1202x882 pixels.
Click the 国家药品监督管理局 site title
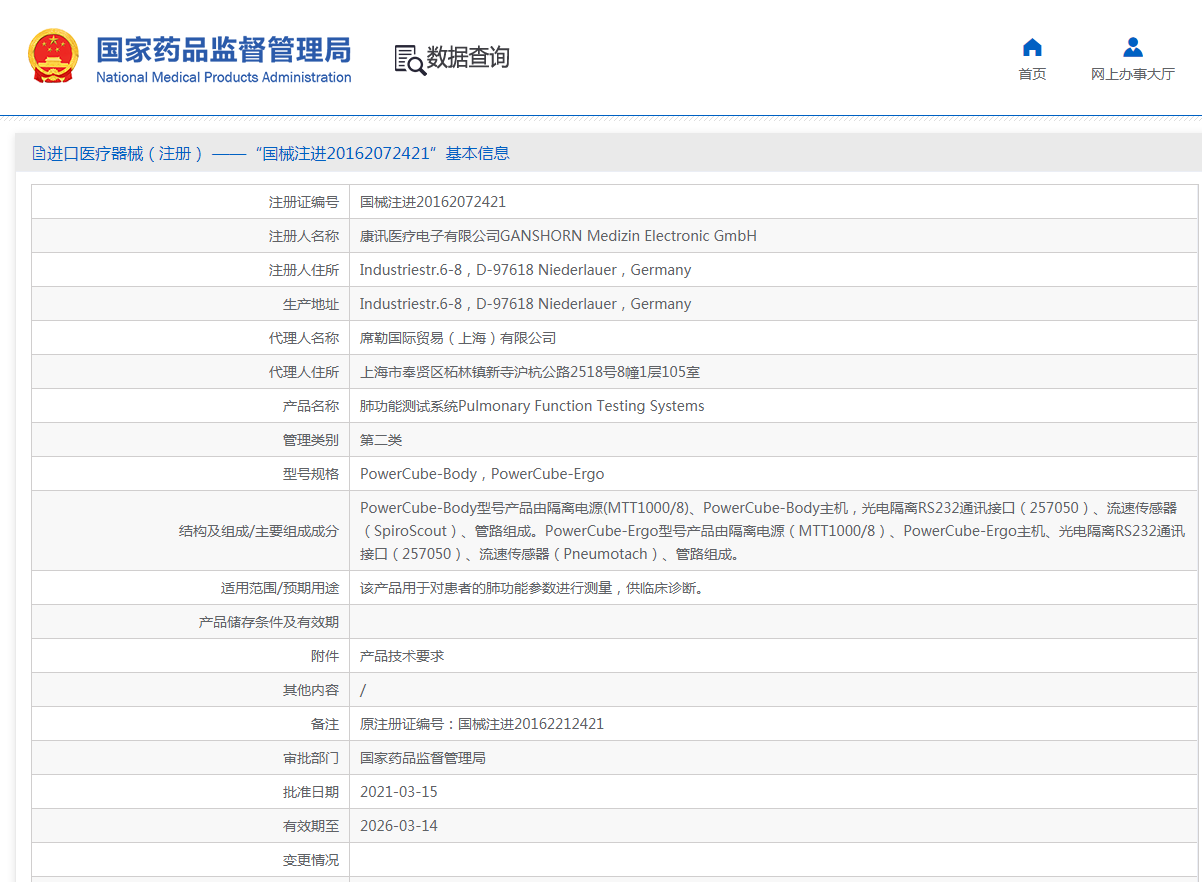tap(224, 49)
